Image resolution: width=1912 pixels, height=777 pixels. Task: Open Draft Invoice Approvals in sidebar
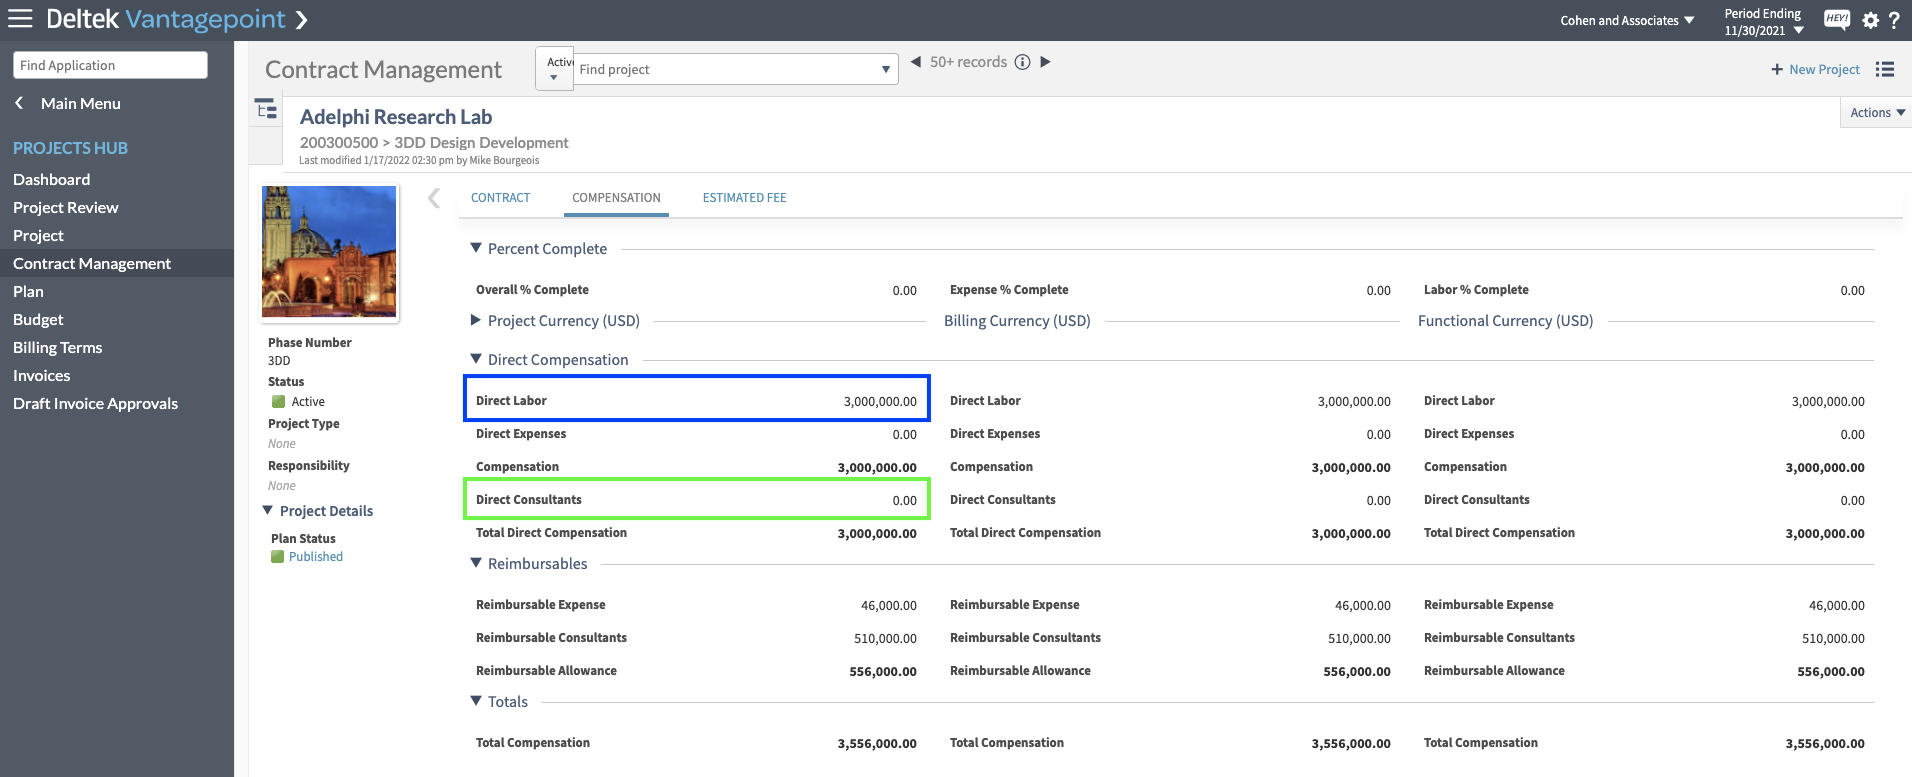96,403
